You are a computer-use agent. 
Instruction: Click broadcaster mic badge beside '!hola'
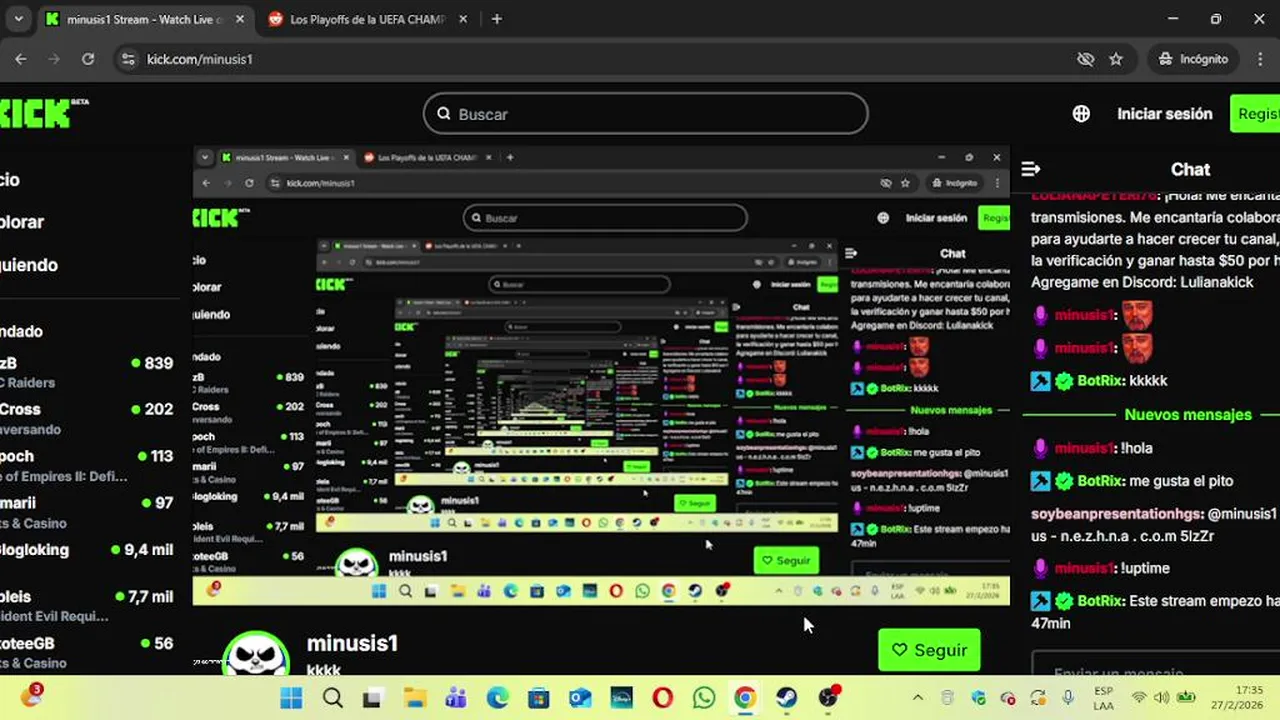pos(1040,448)
